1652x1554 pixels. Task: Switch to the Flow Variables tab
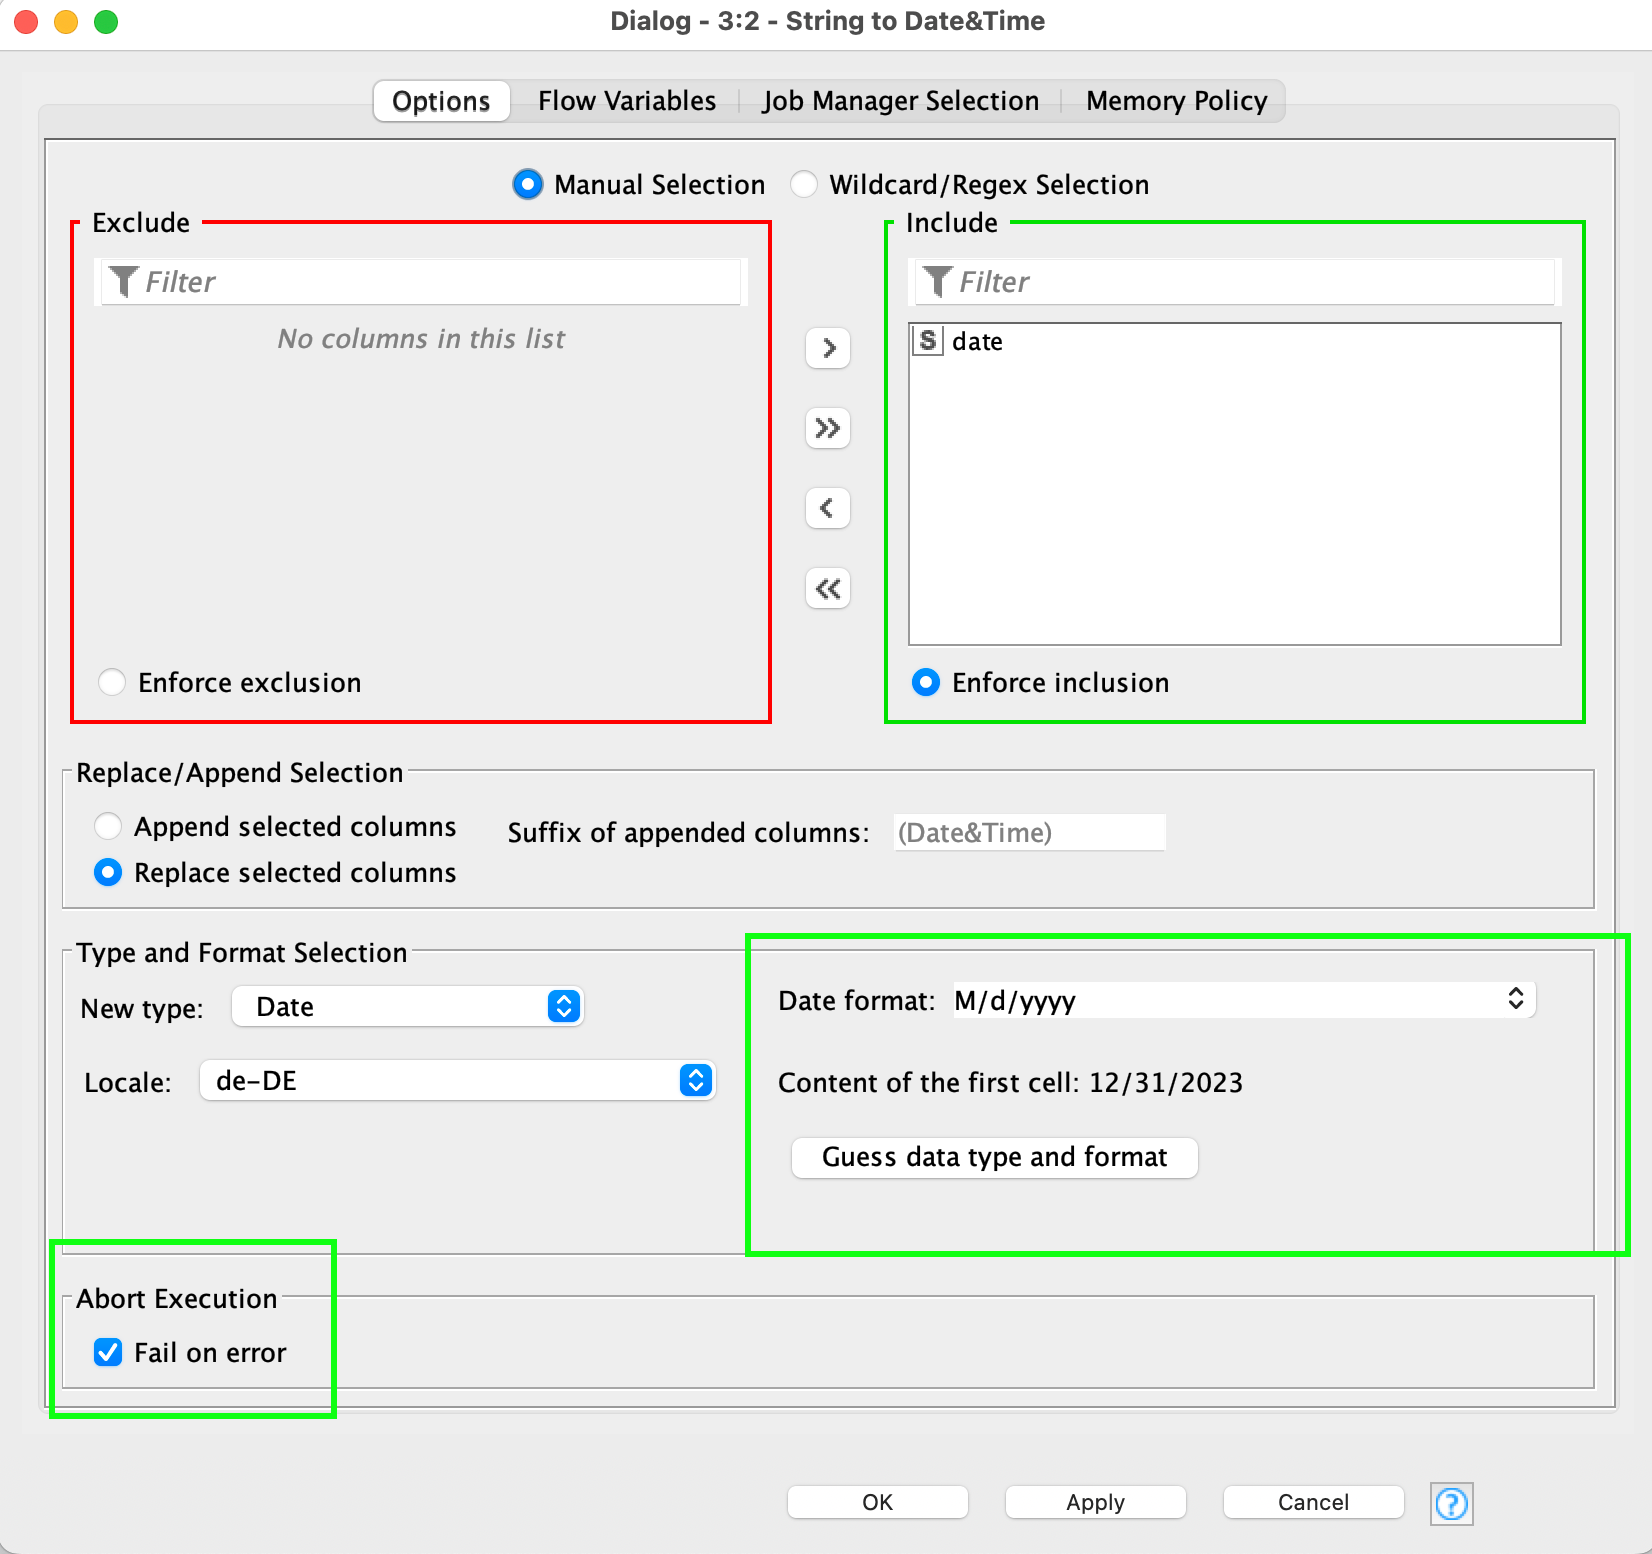626,101
